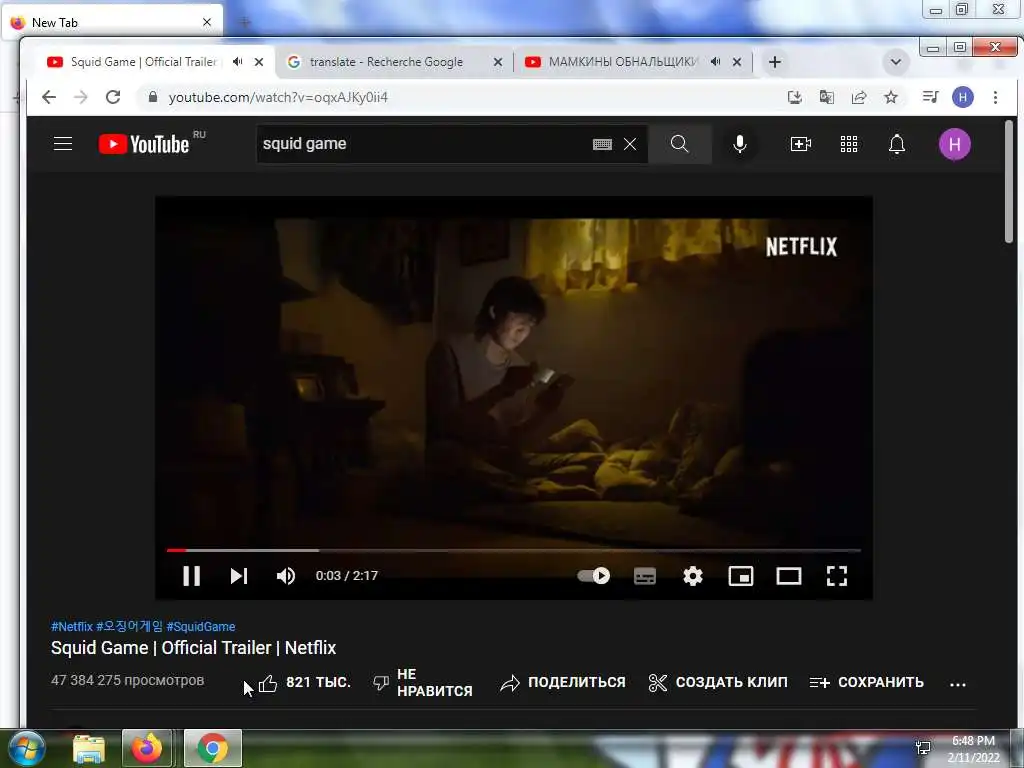This screenshot has width=1024, height=768.
Task: Open the on-screen keyboard in search box
Action: (602, 144)
